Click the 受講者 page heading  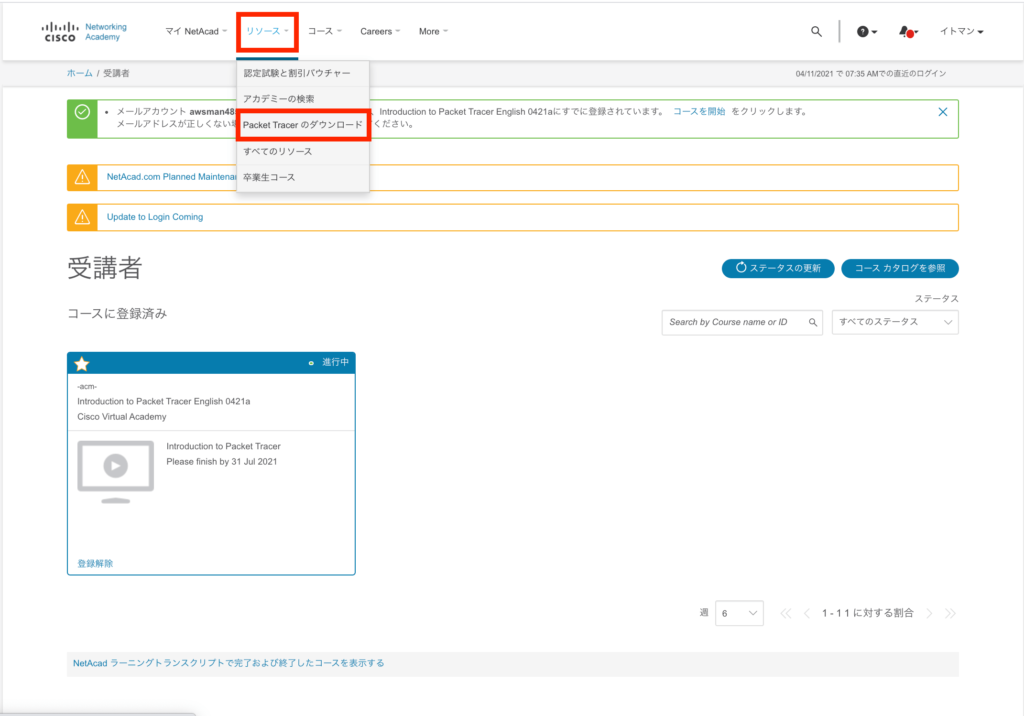tap(104, 268)
